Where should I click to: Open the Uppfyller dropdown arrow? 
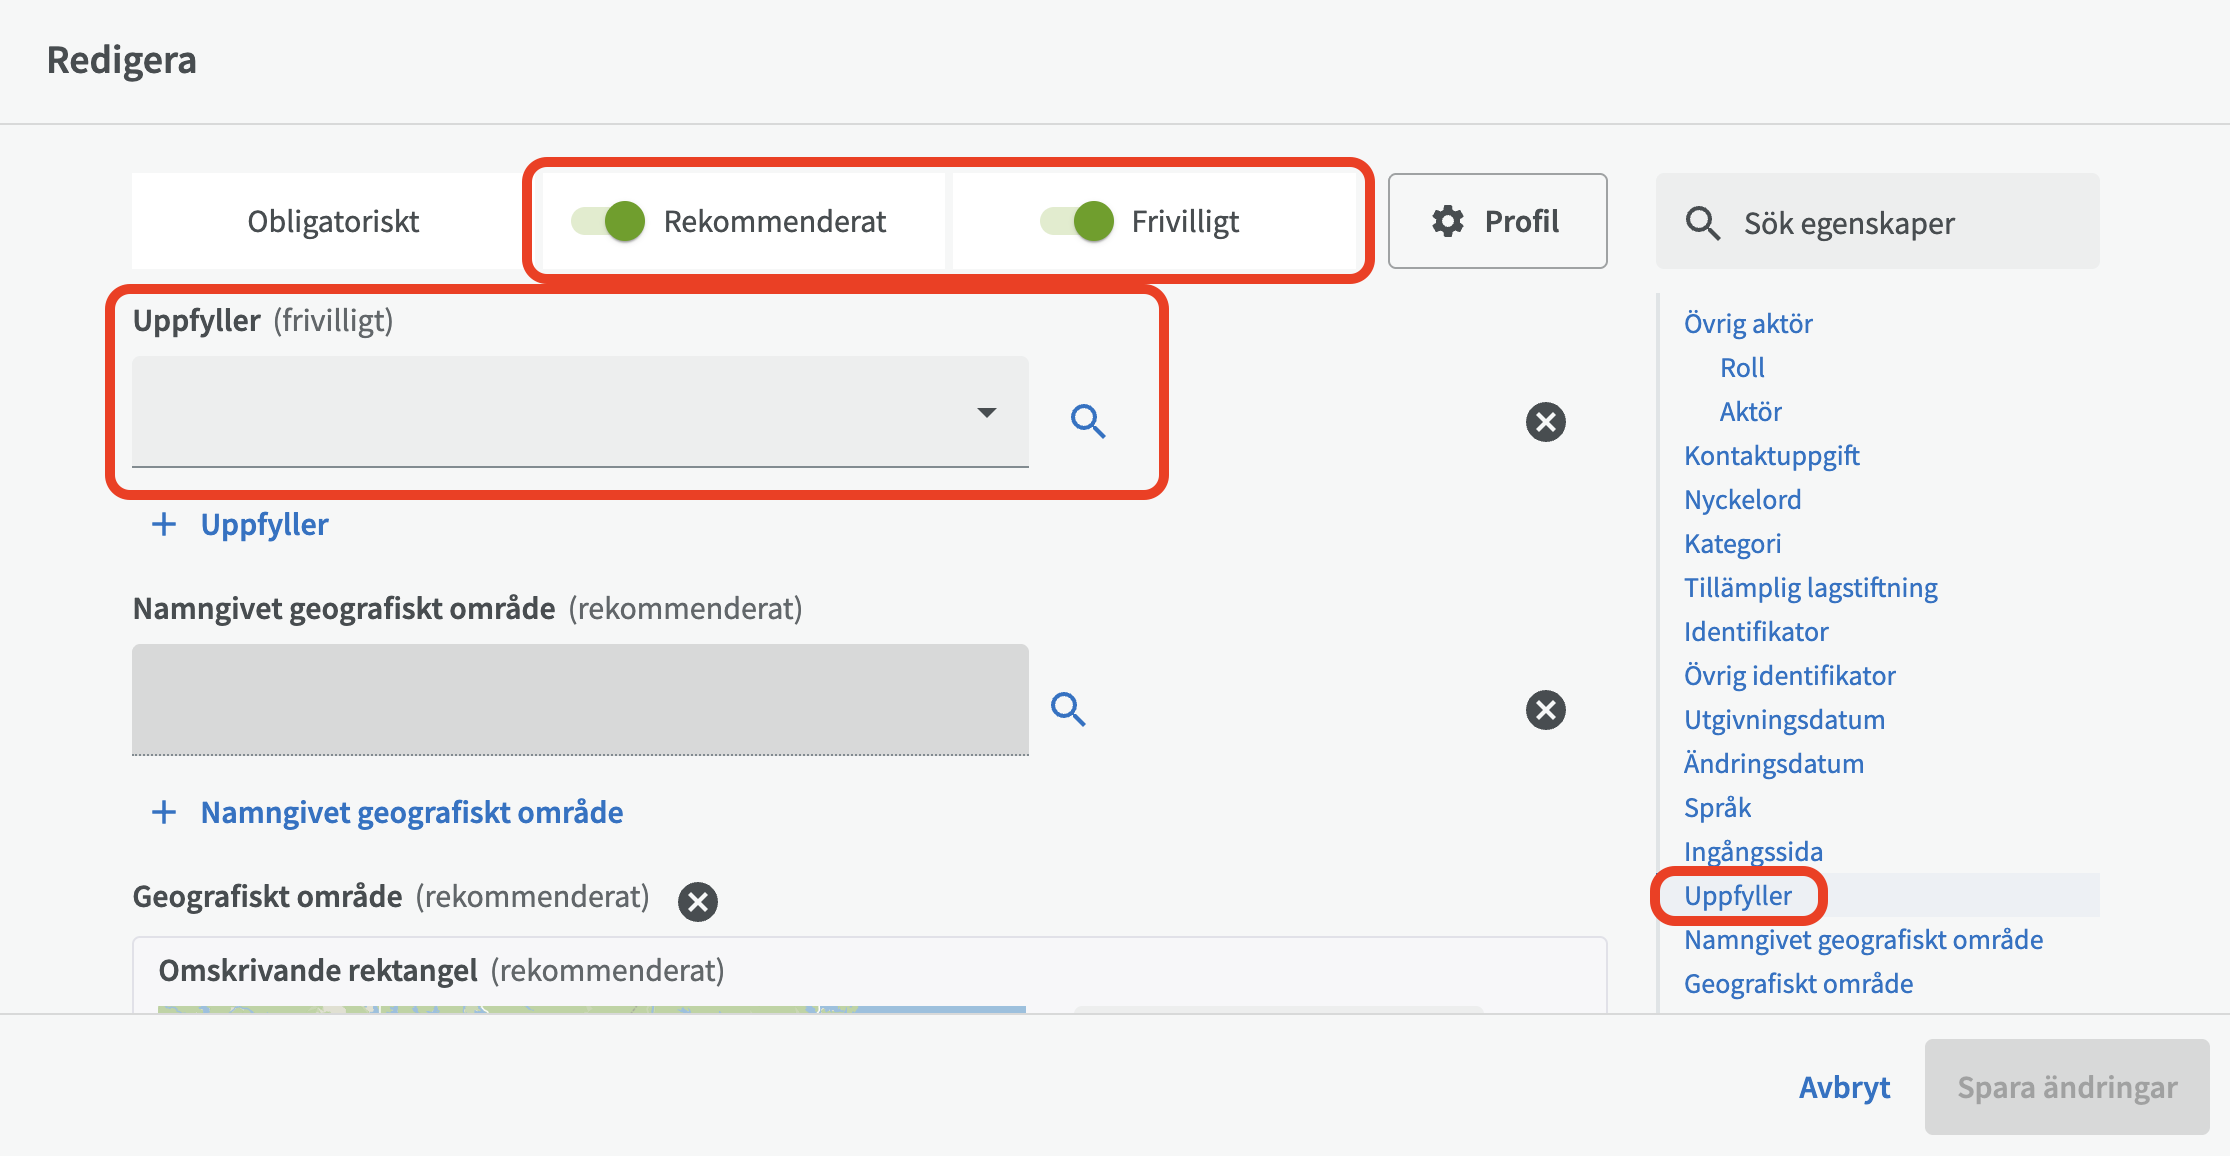pyautogui.click(x=986, y=412)
